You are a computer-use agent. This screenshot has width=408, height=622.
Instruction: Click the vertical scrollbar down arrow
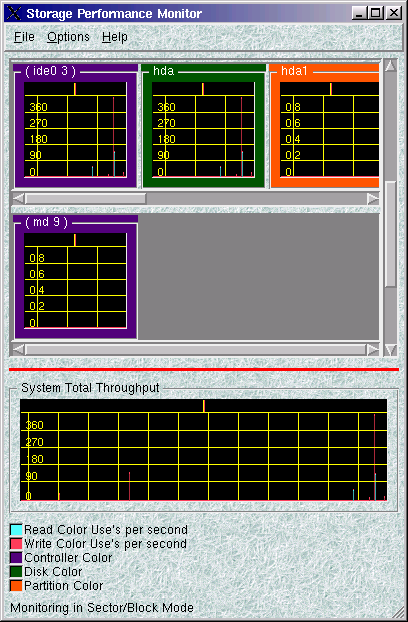pos(391,350)
